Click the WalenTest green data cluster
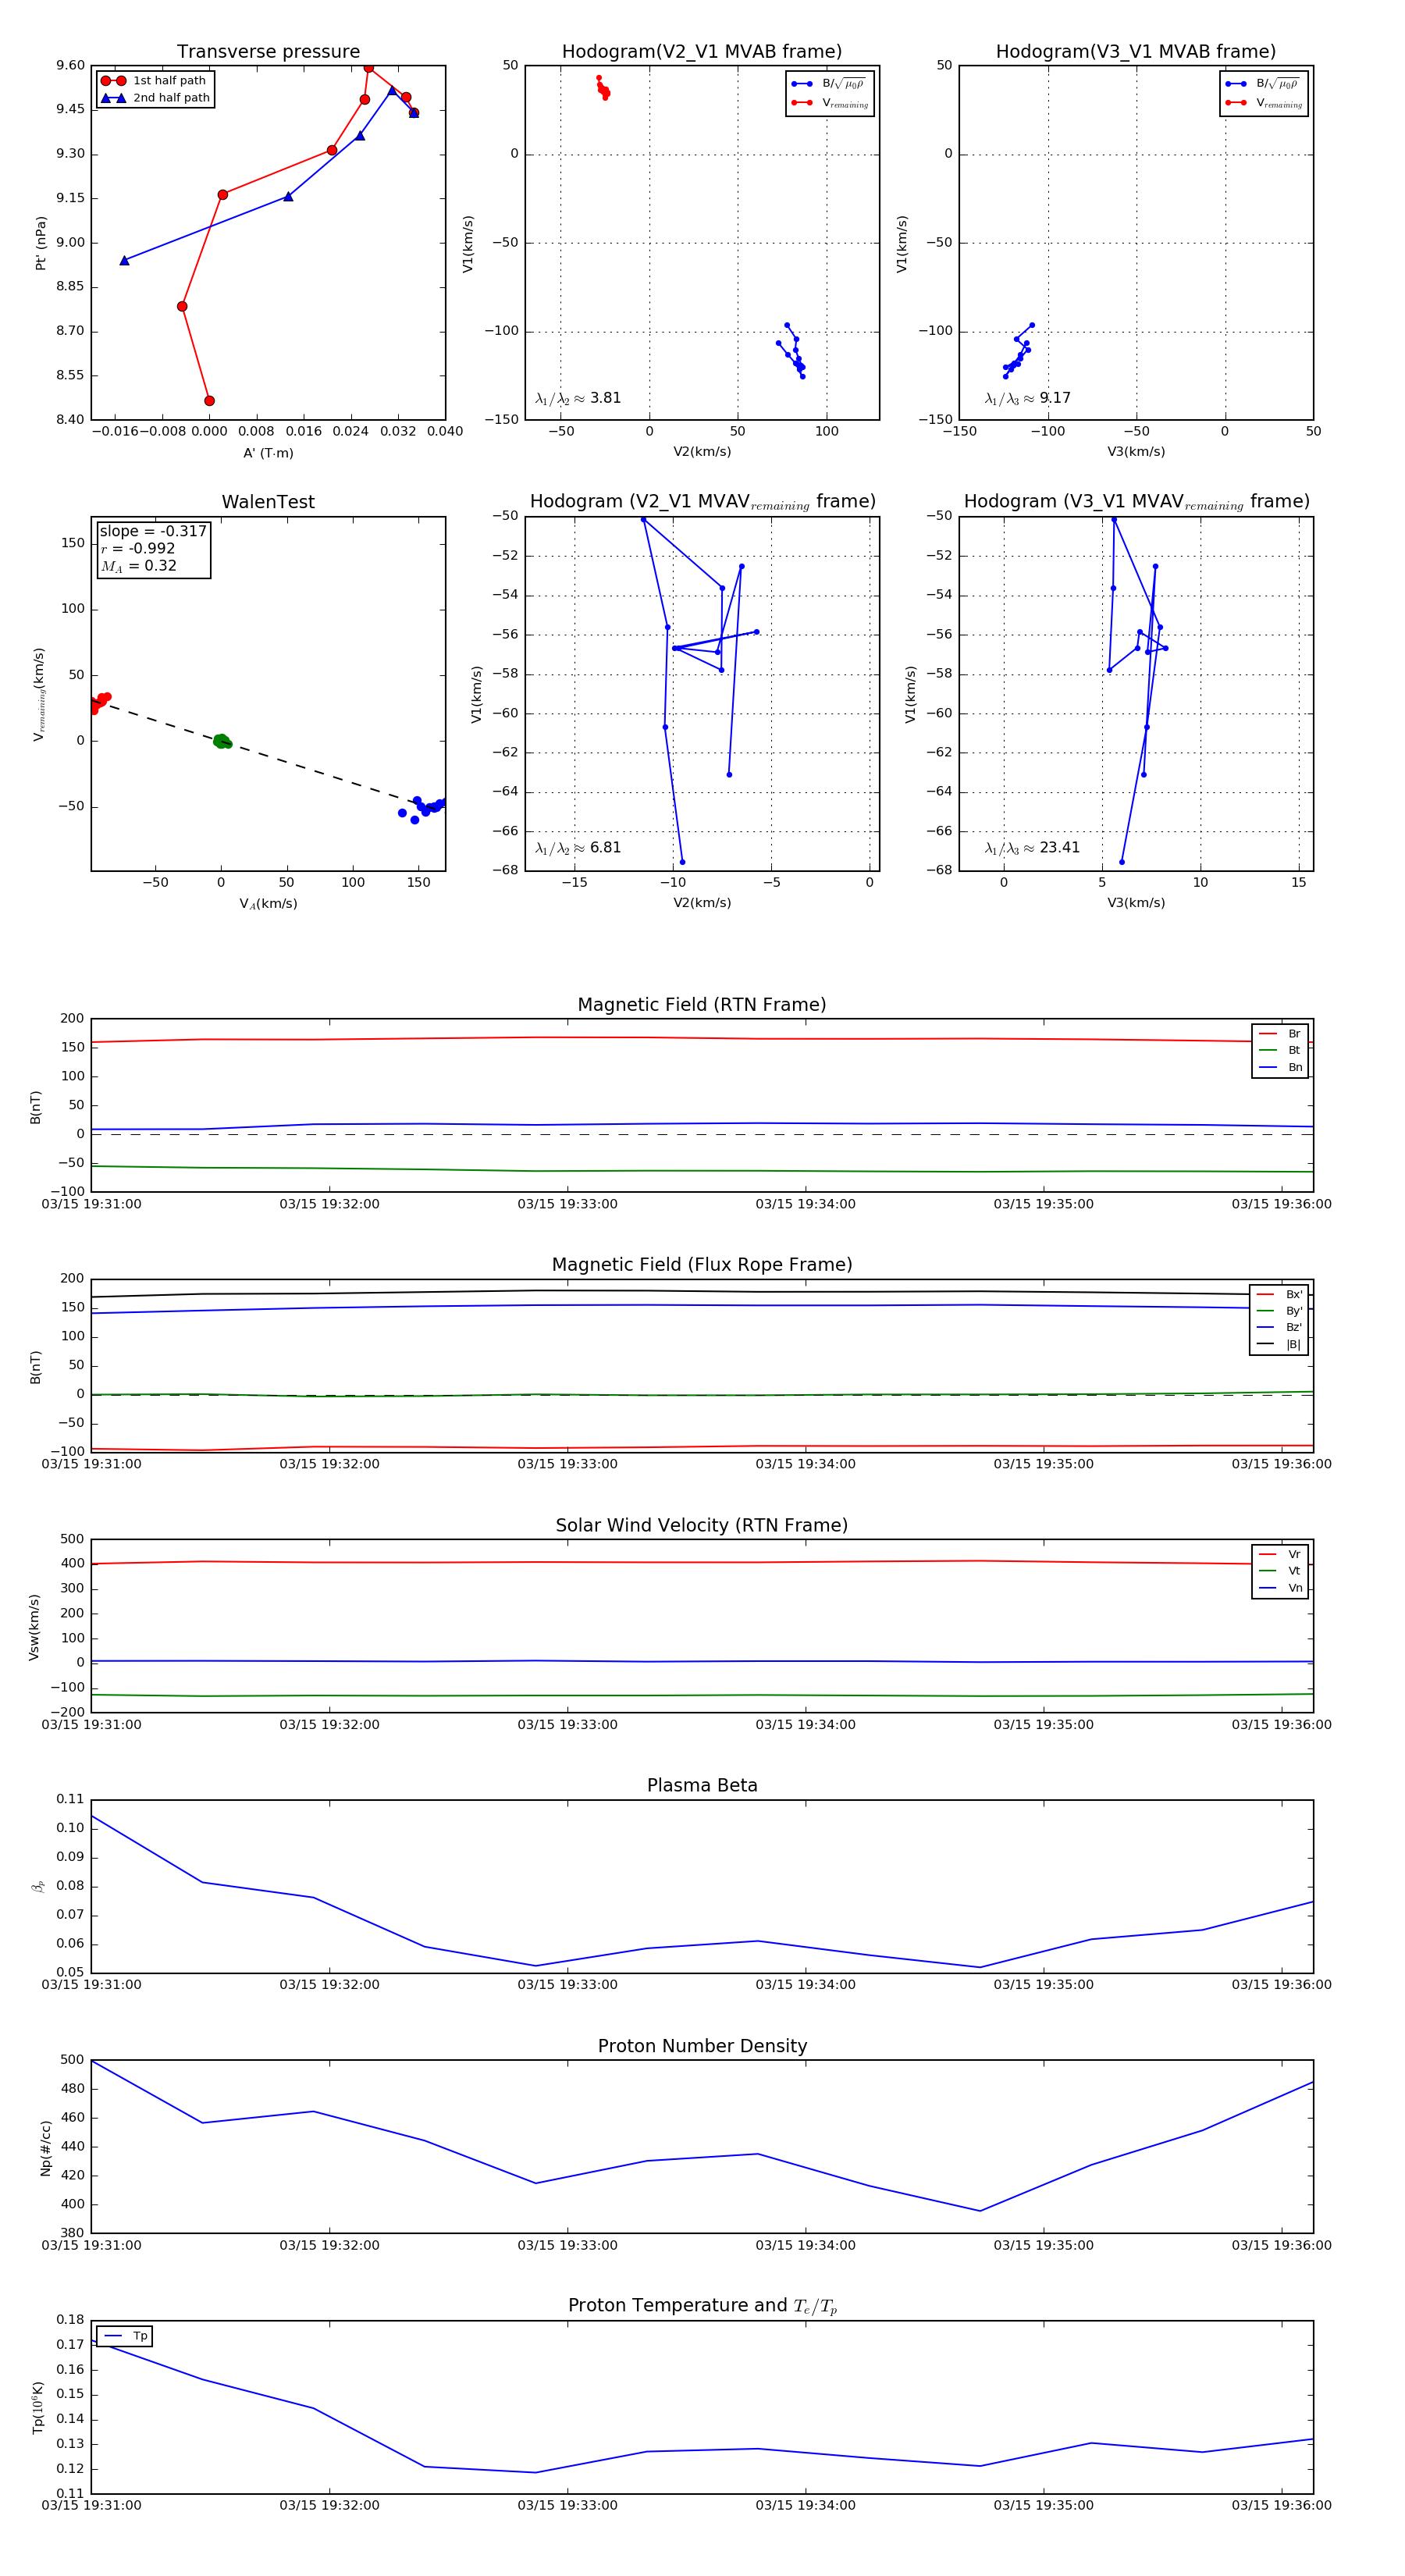The width and height of the screenshot is (1405, 2576). click(x=222, y=741)
